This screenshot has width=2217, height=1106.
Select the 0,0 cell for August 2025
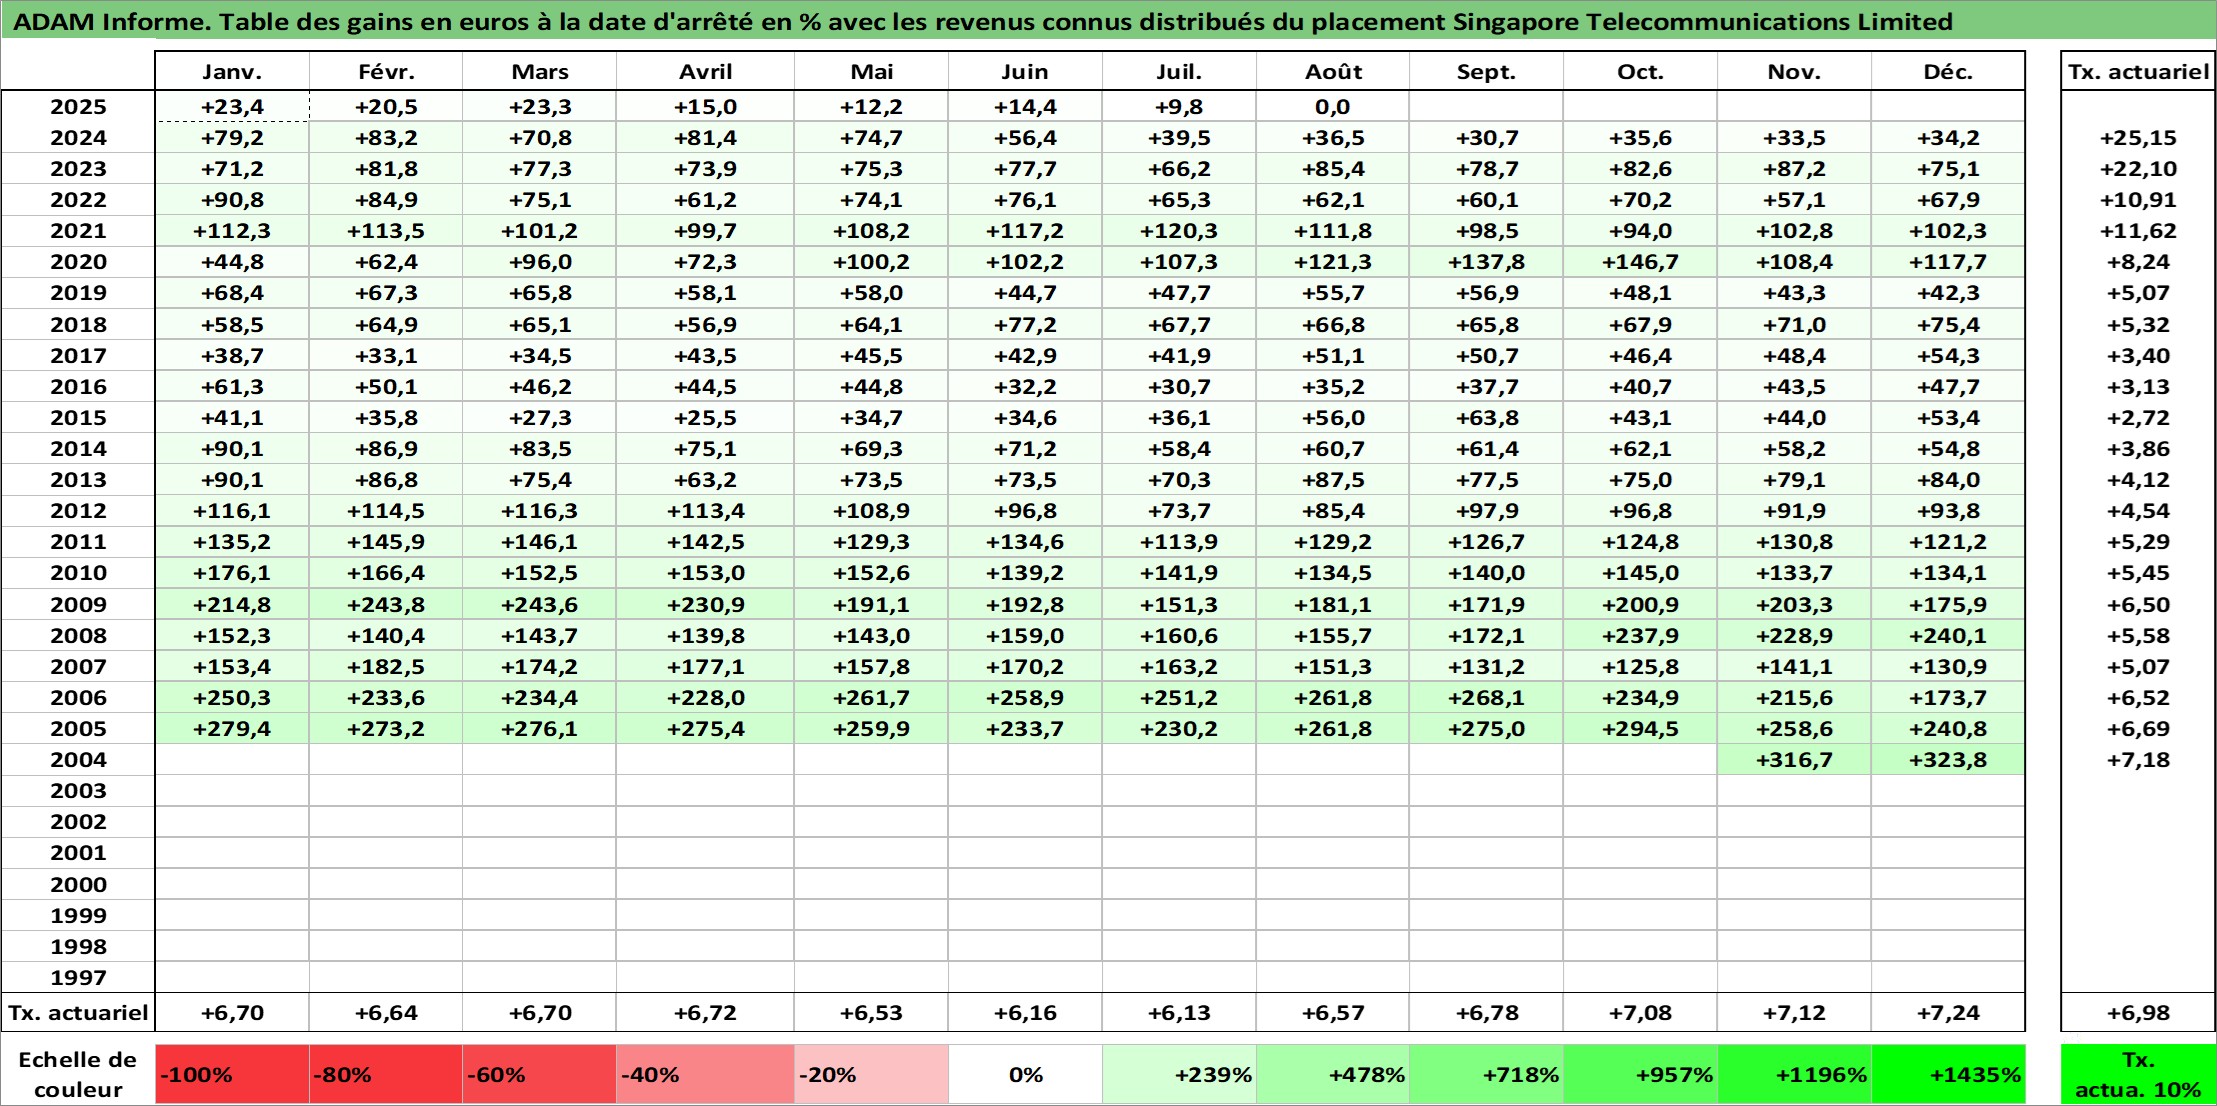click(1333, 107)
